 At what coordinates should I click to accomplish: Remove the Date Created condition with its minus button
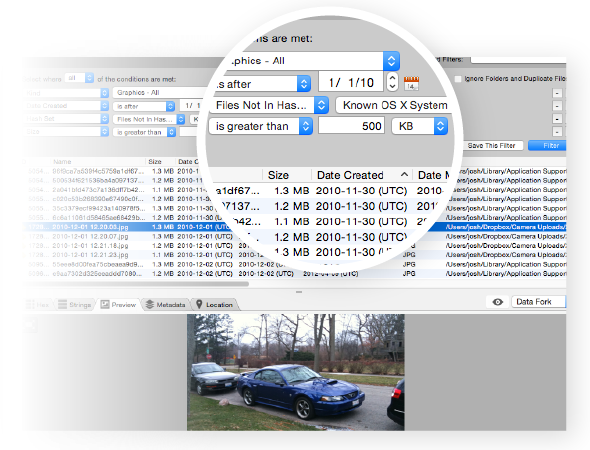click(x=557, y=106)
